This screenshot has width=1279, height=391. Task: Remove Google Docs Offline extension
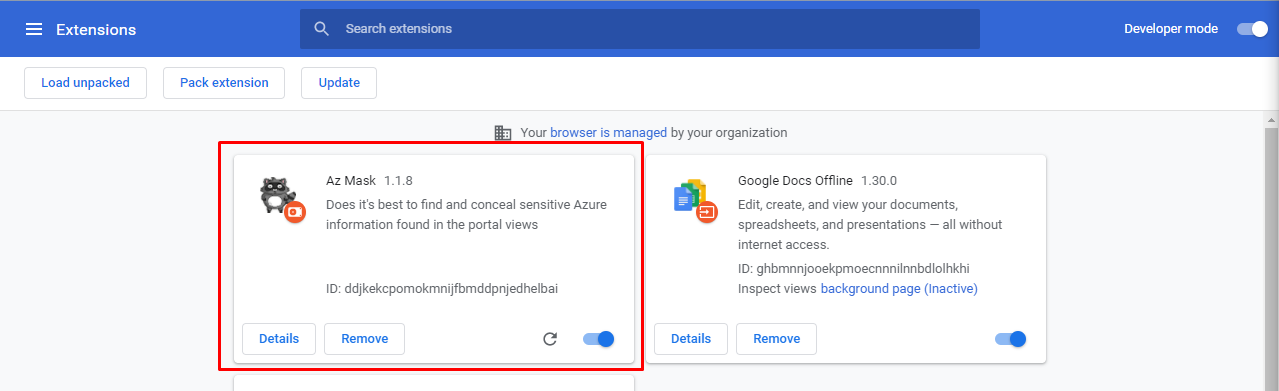point(776,339)
